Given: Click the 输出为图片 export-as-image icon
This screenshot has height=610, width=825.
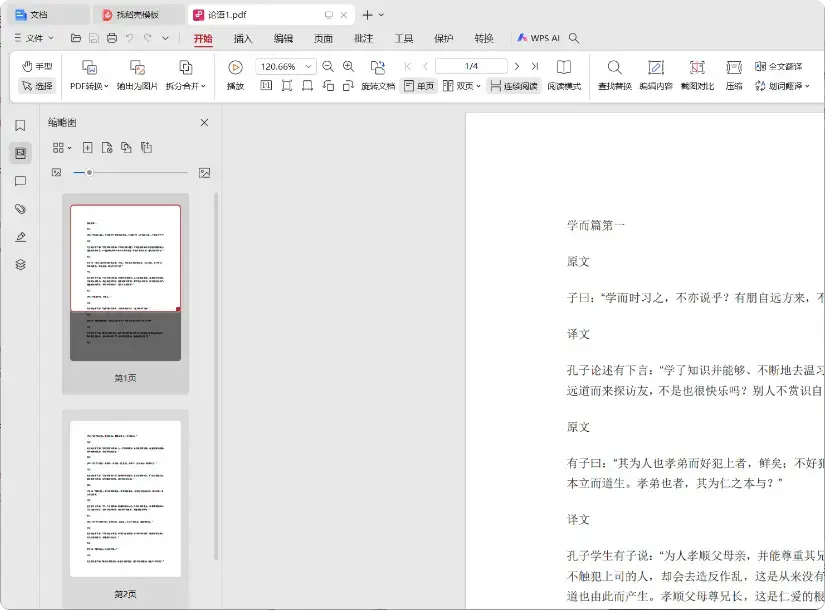Looking at the screenshot, I should coord(135,66).
